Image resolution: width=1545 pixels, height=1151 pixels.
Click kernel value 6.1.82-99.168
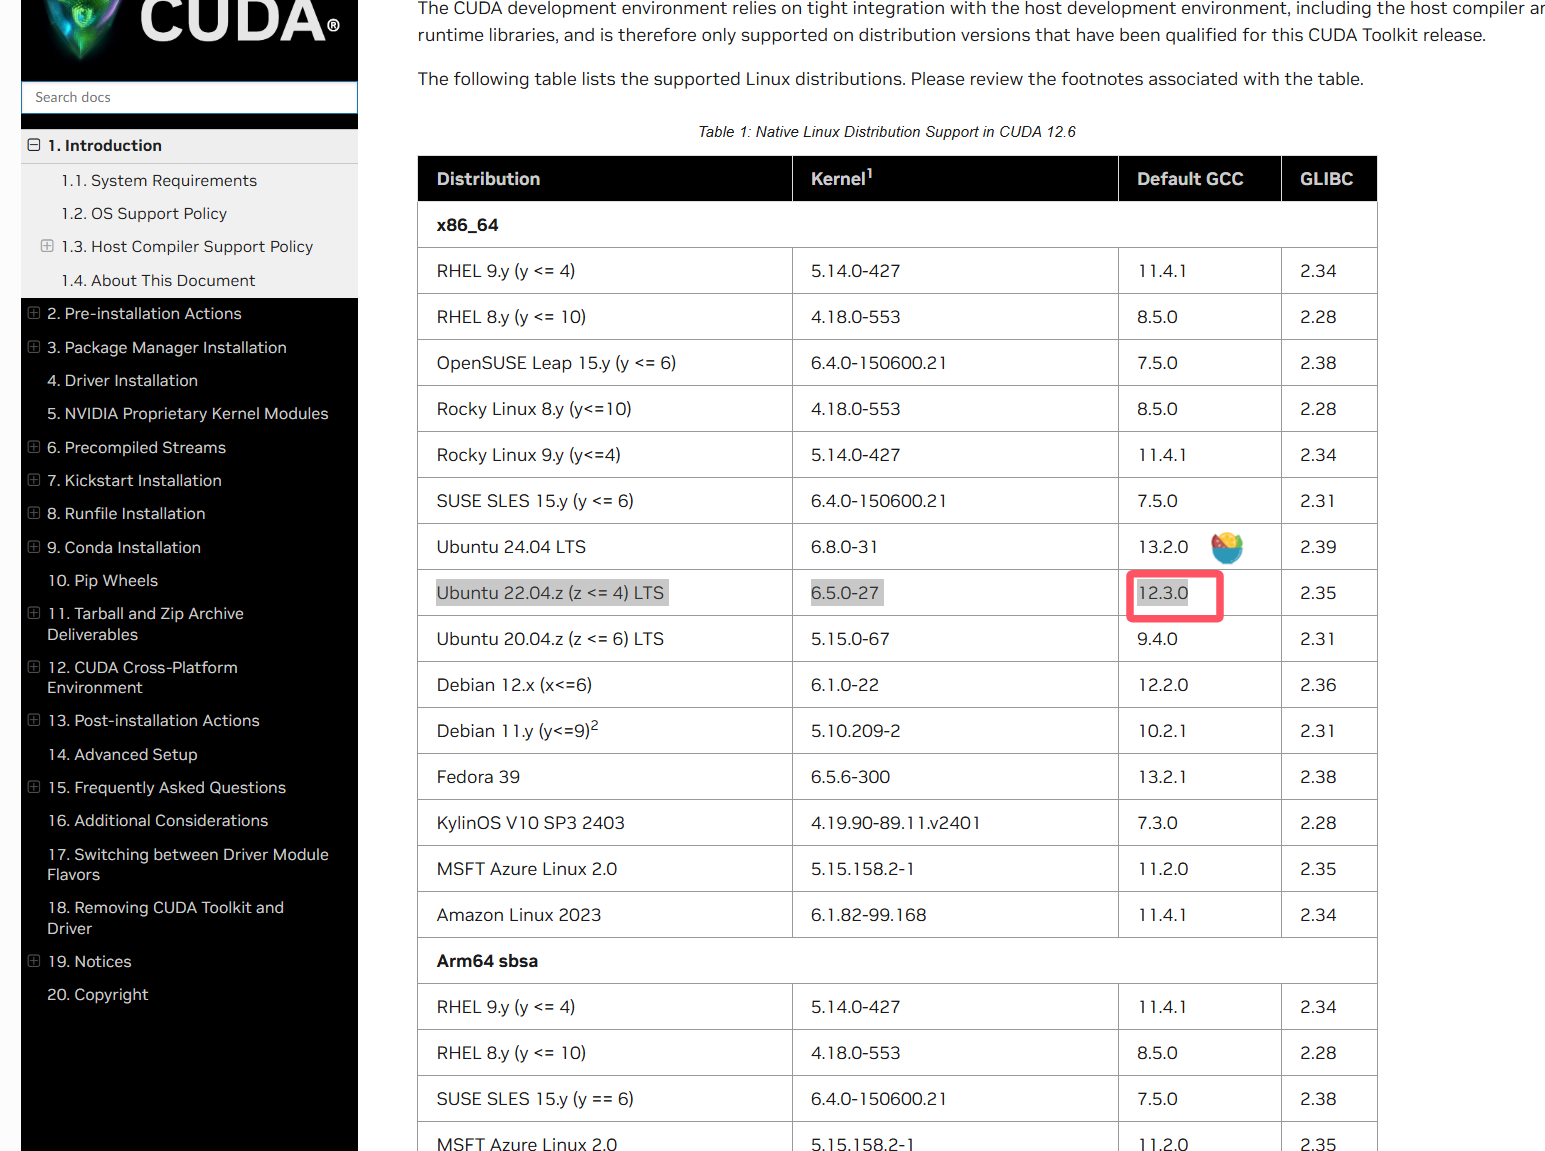click(868, 915)
